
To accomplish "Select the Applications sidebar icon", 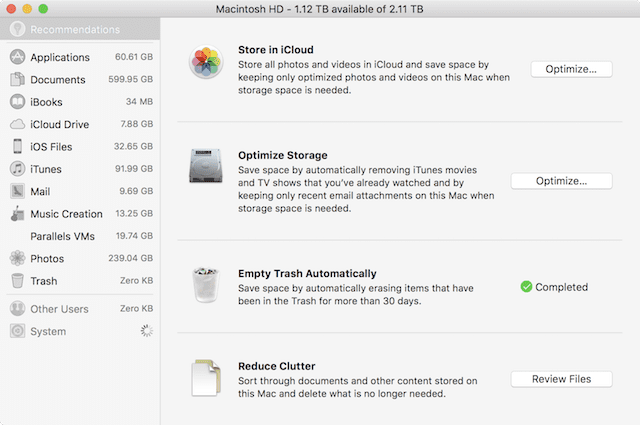I will pyautogui.click(x=17, y=57).
